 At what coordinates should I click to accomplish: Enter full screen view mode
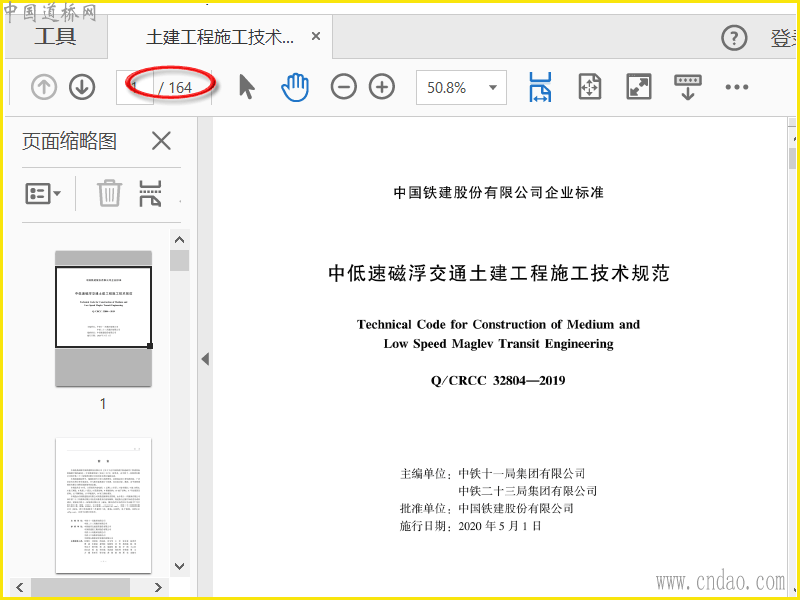coord(639,87)
